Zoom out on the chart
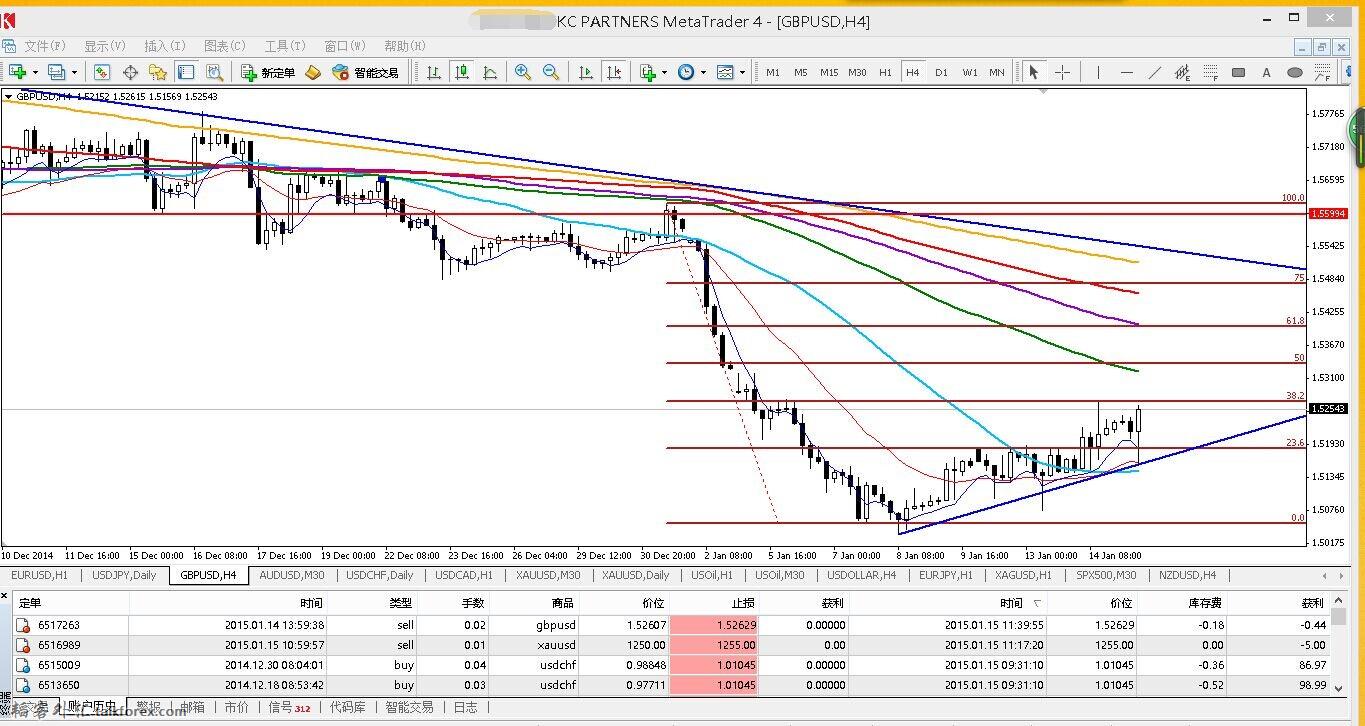The image size is (1365, 726). click(x=550, y=72)
